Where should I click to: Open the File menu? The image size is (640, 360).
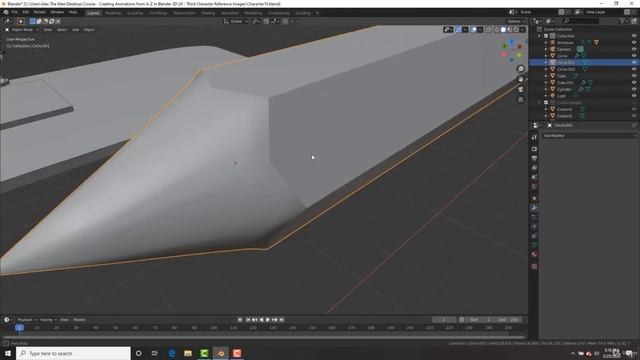14,12
